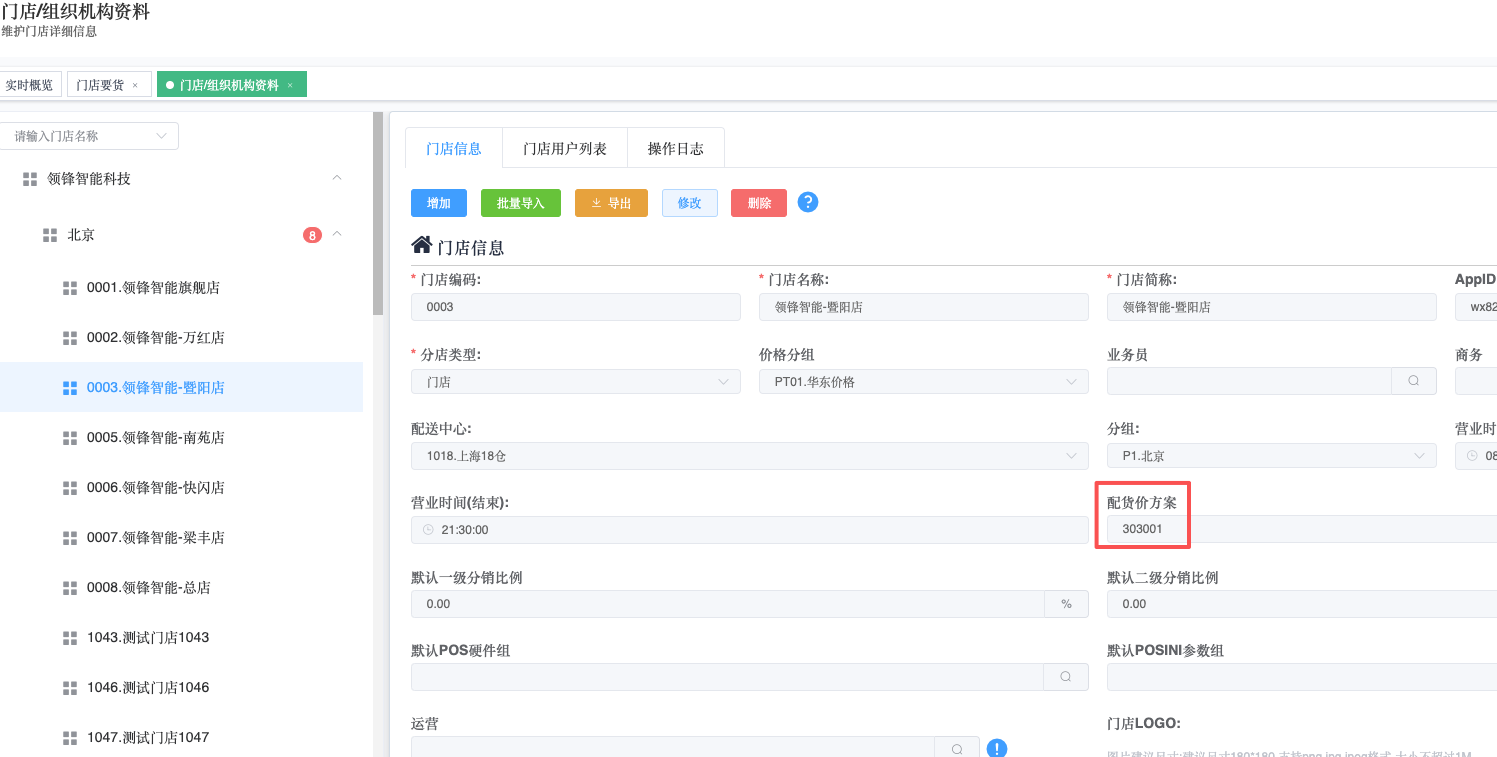Open the 价格分组 dropdown

[922, 382]
